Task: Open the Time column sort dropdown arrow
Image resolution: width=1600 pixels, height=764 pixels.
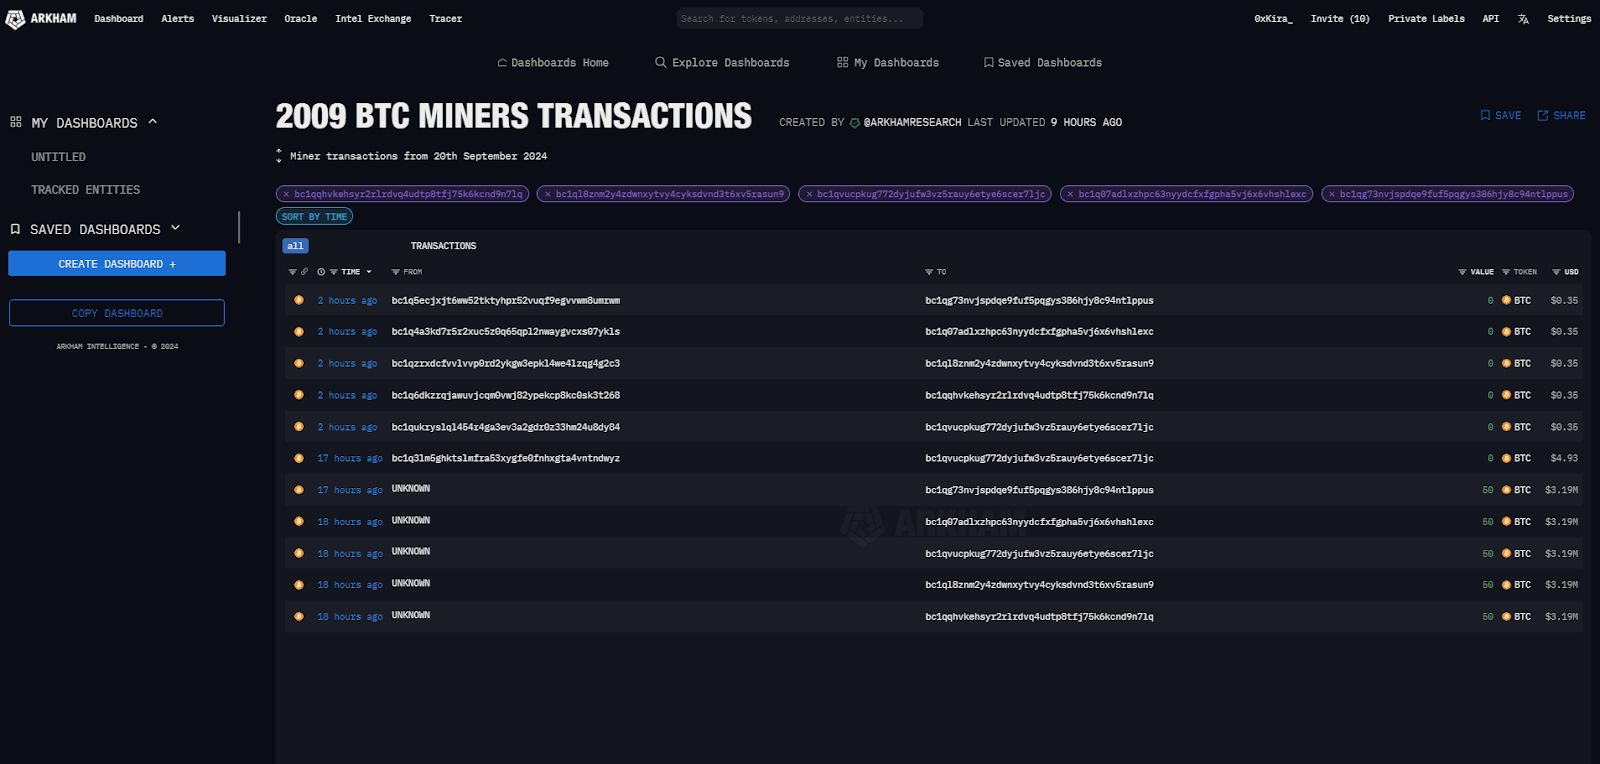Action: point(368,272)
